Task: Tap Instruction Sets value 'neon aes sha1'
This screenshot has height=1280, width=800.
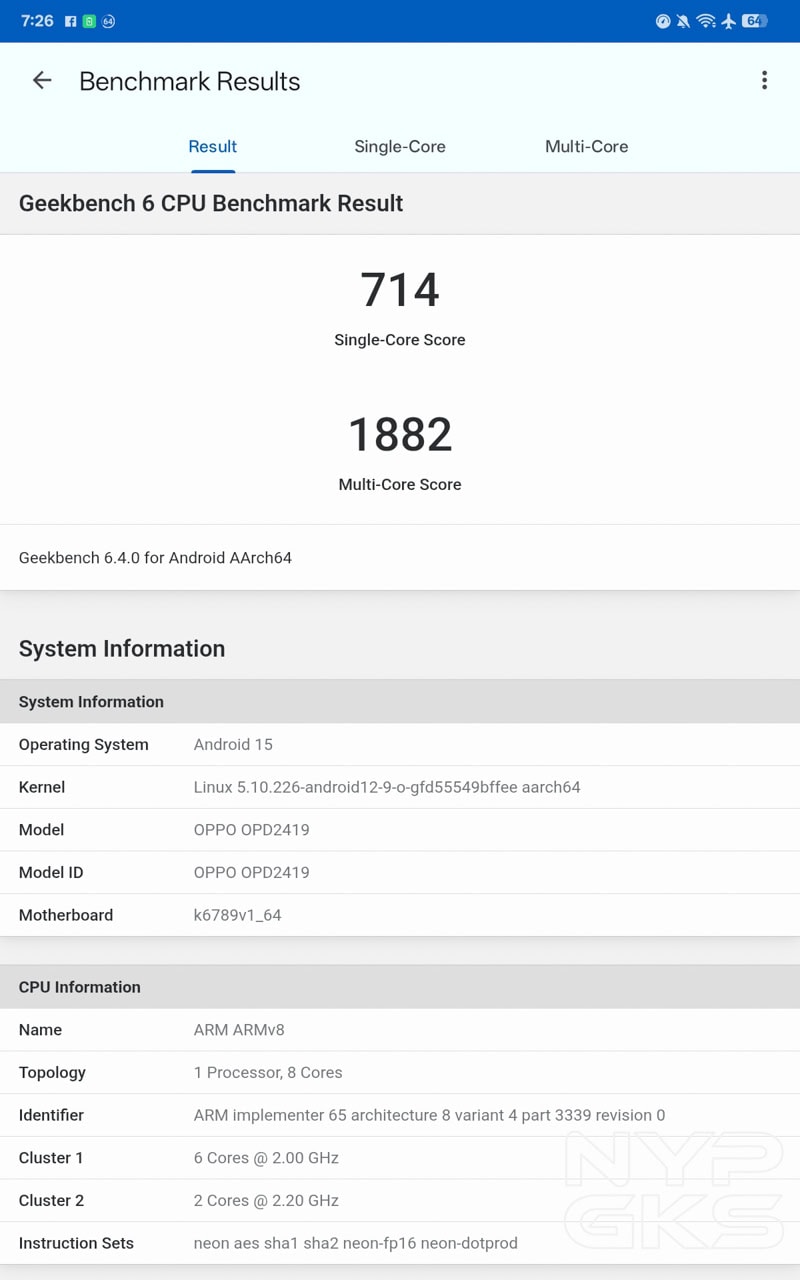Action: pyautogui.click(x=356, y=1244)
